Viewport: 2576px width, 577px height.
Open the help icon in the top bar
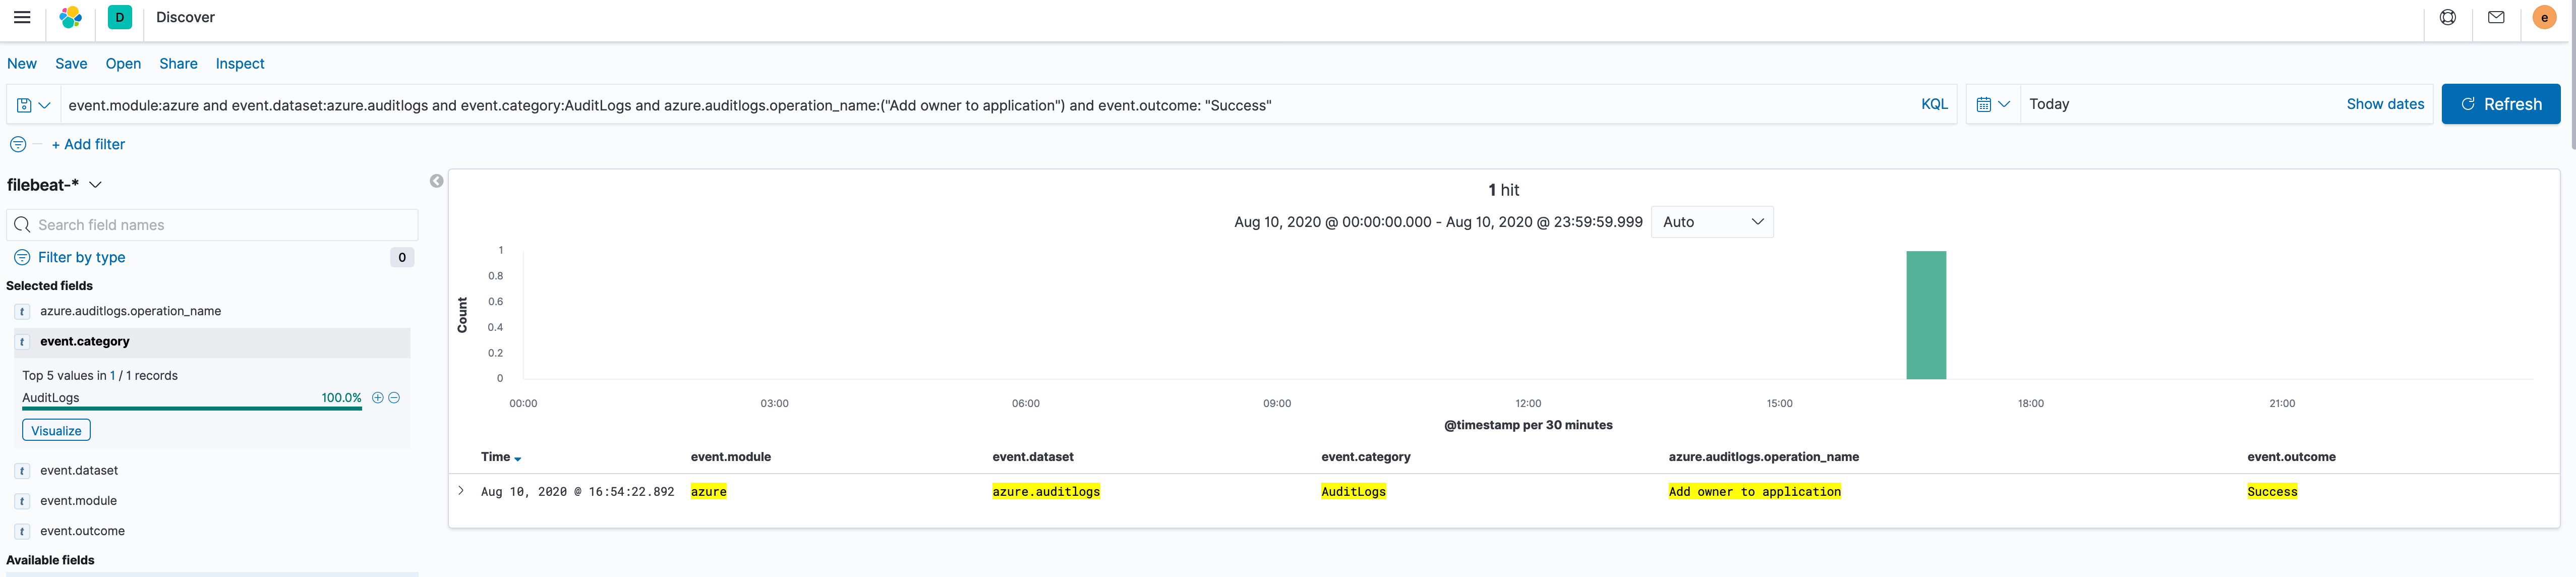[2448, 17]
